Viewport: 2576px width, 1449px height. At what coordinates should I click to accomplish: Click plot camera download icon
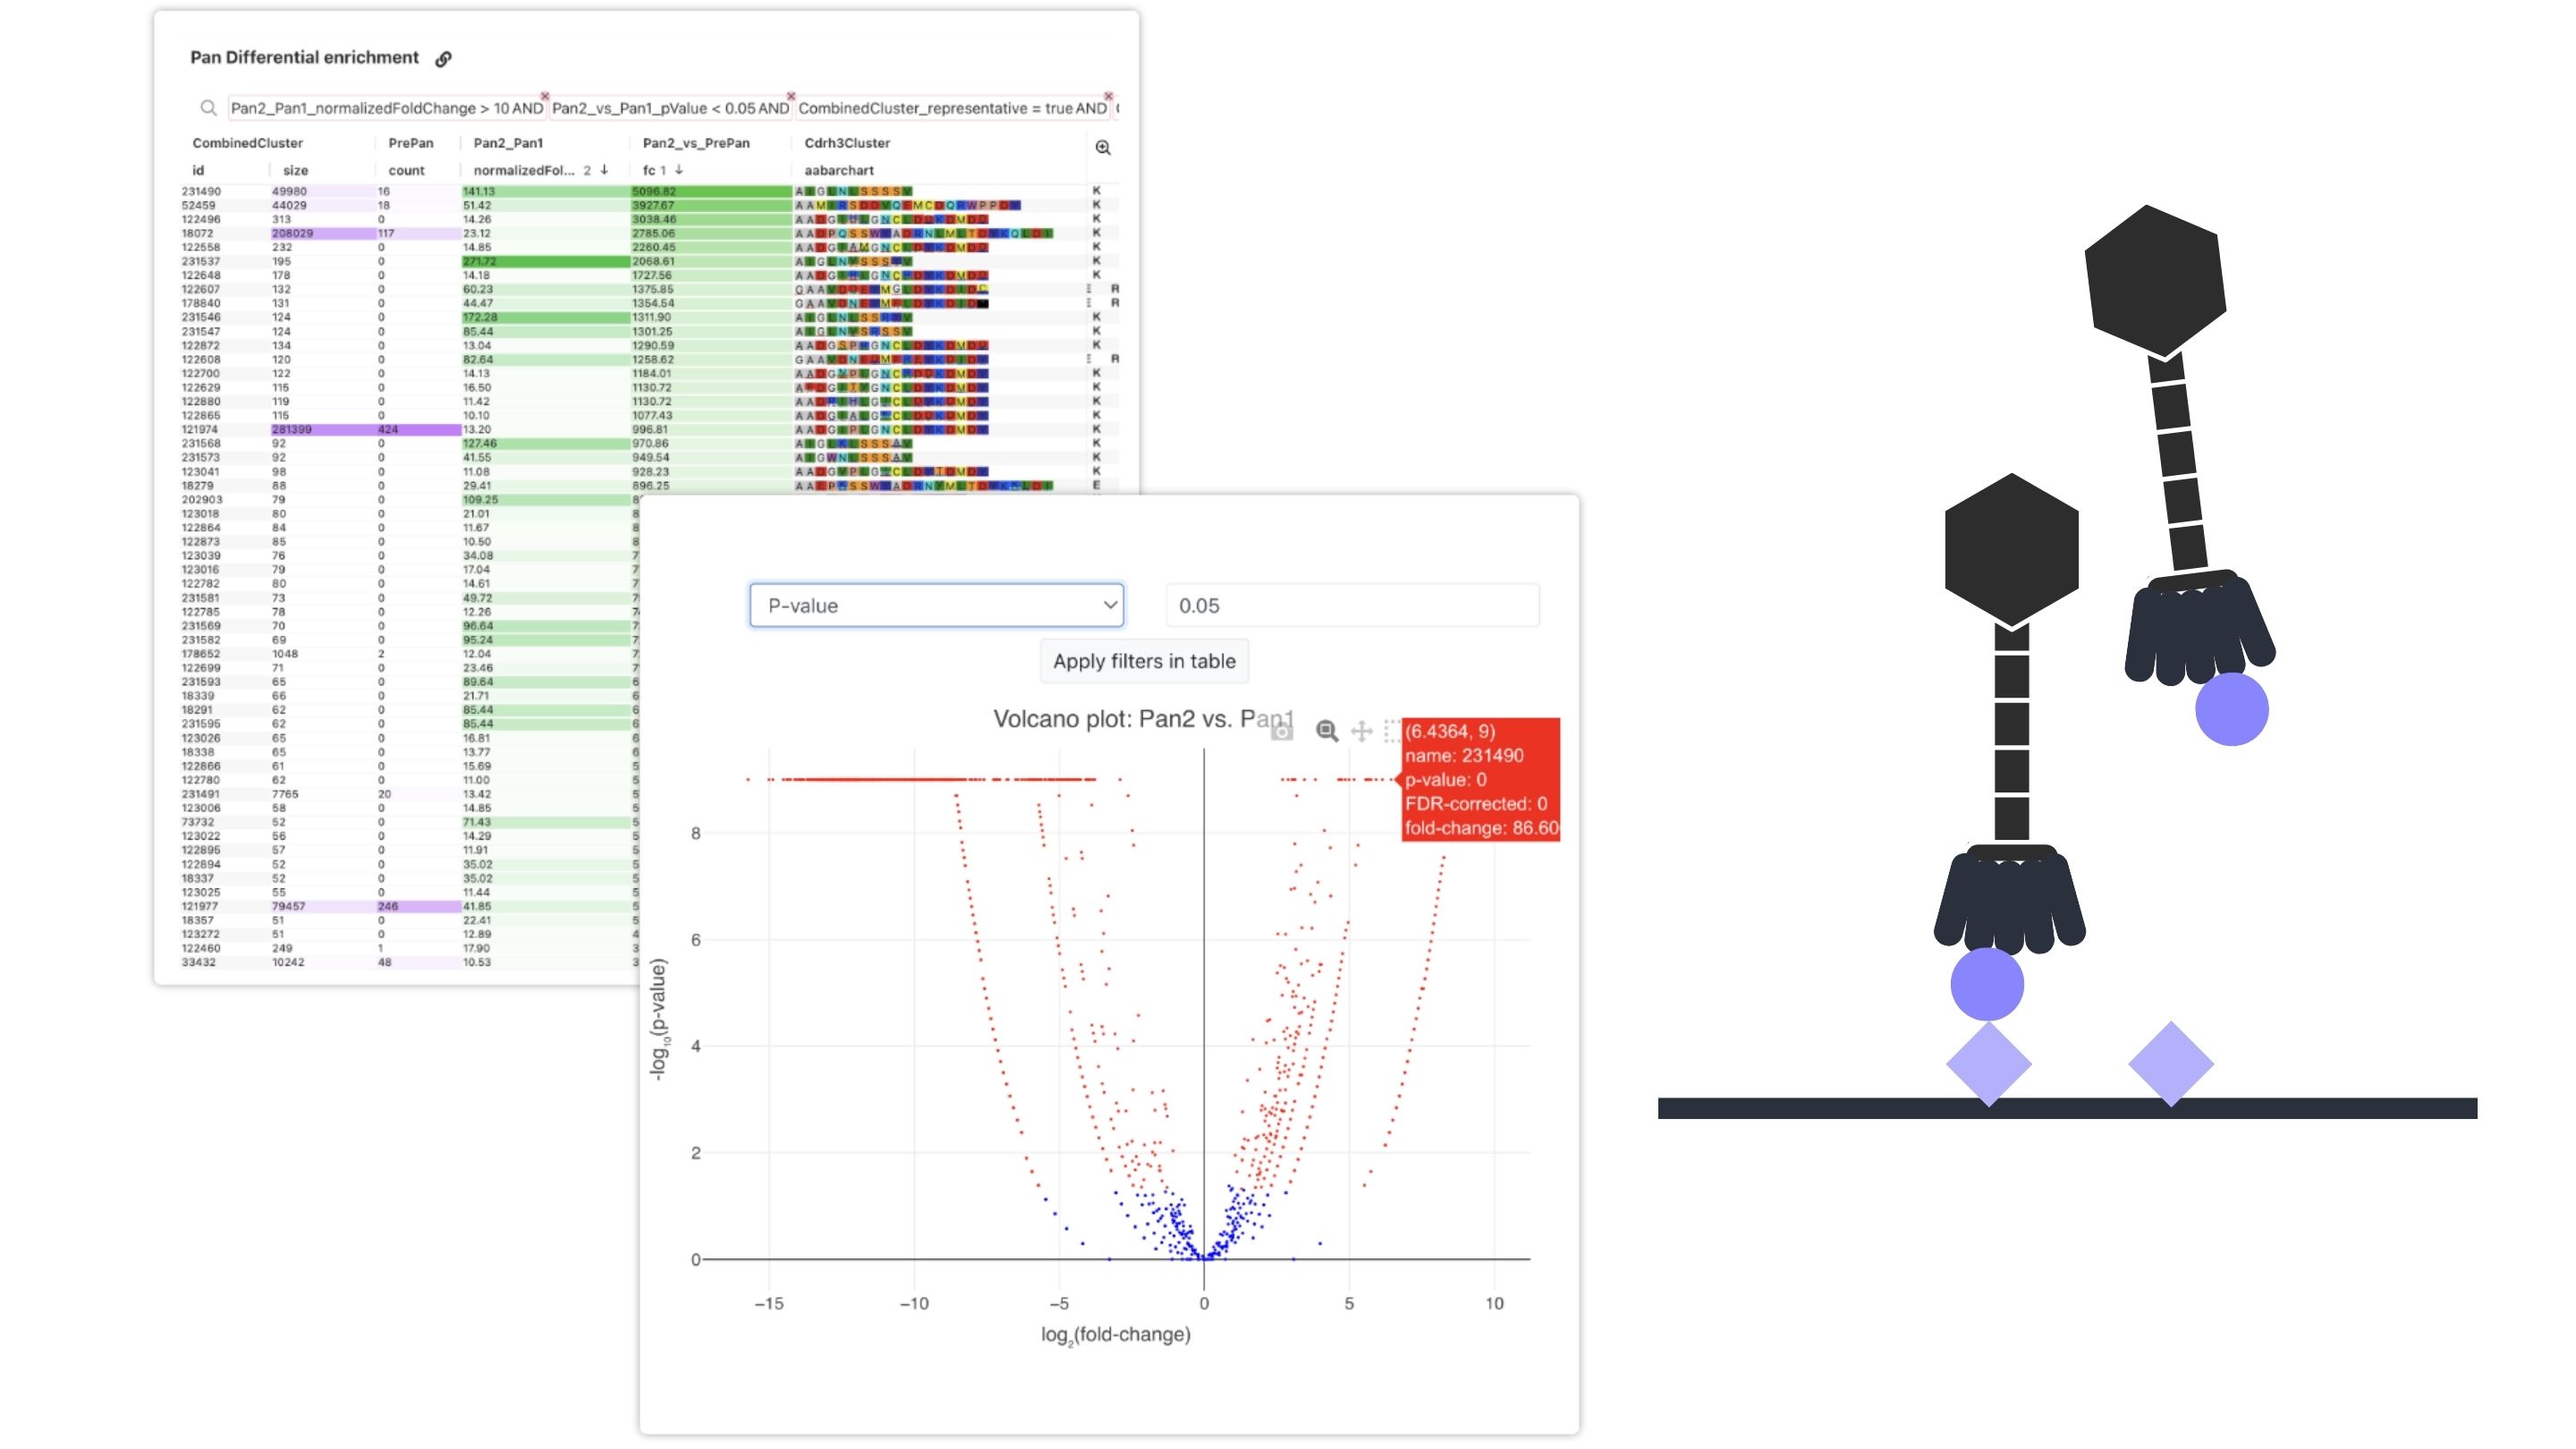point(1282,732)
